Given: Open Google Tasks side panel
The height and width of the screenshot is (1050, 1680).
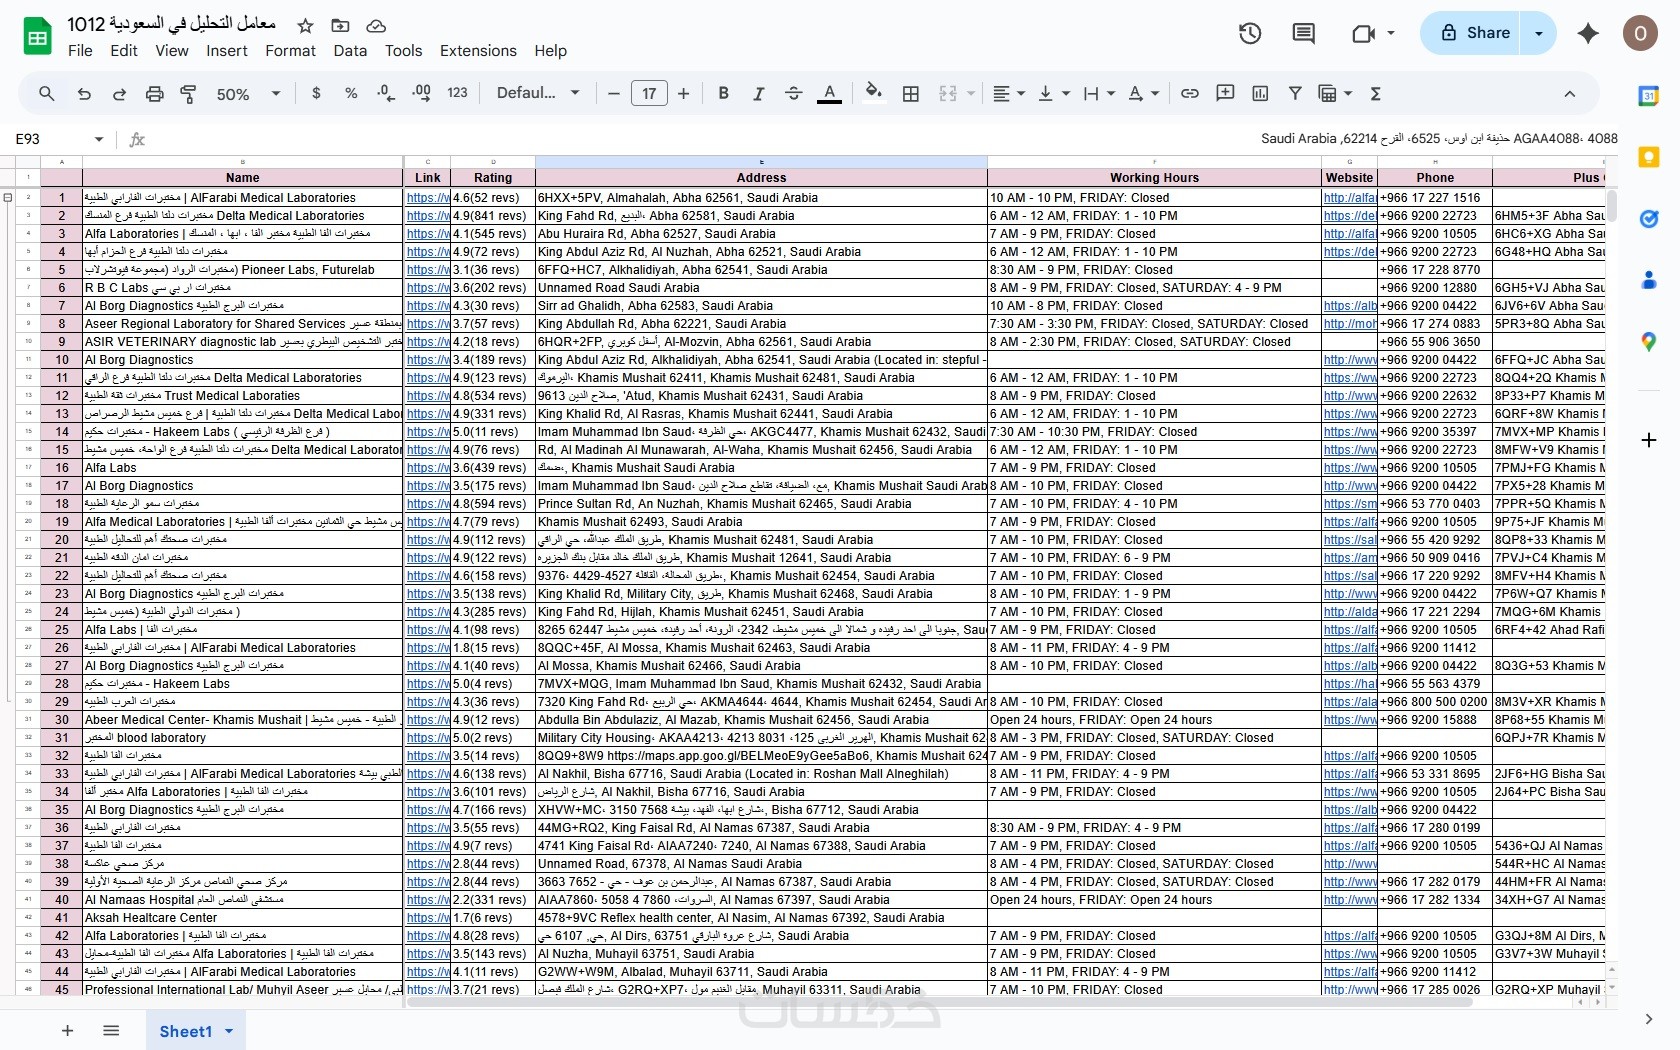Looking at the screenshot, I should (x=1649, y=219).
